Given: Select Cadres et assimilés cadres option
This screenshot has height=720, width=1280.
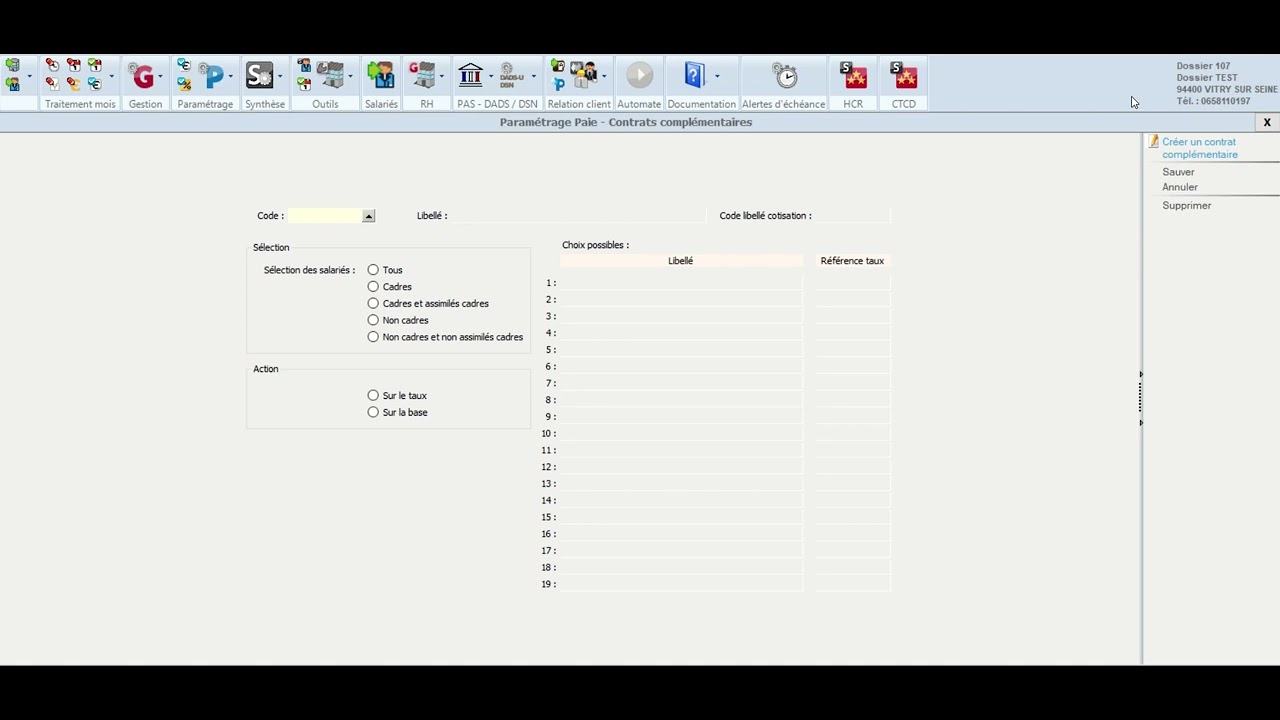Looking at the screenshot, I should pyautogui.click(x=373, y=303).
